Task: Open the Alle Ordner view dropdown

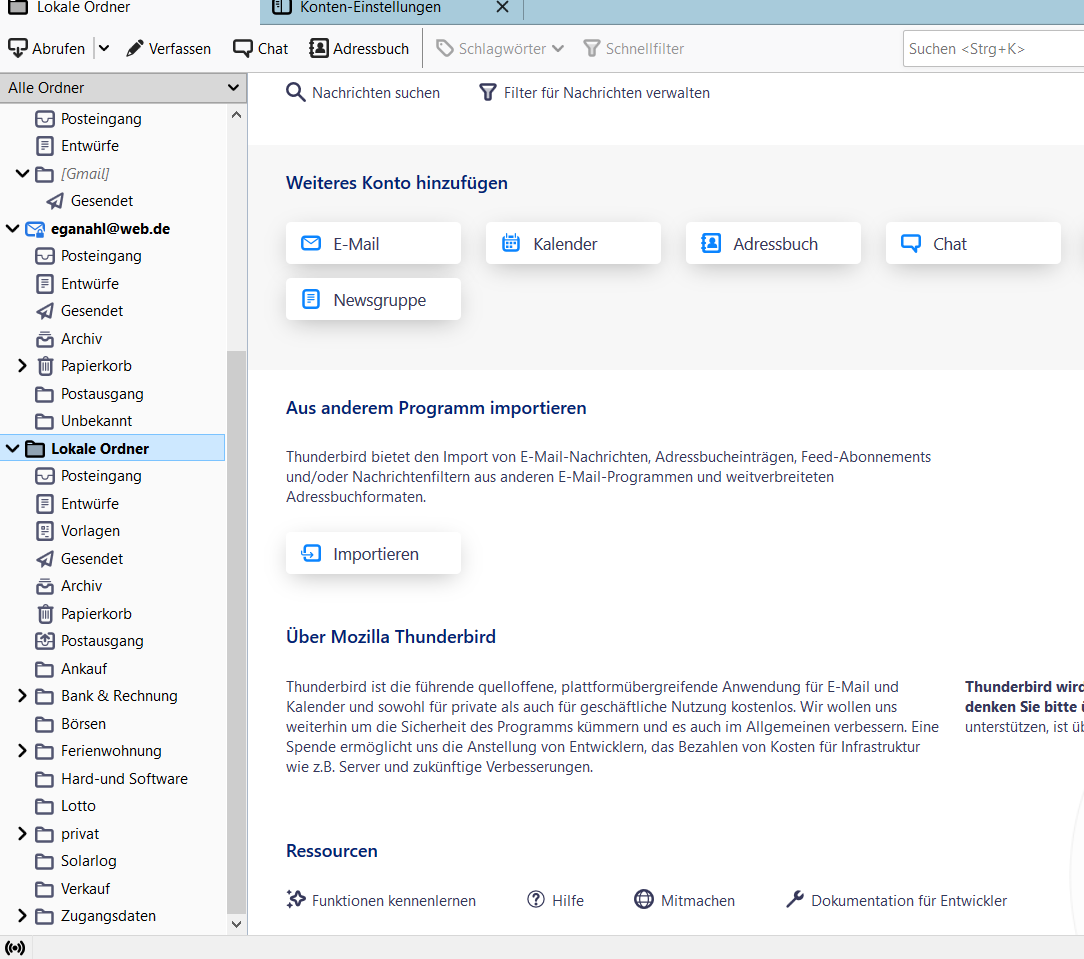Action: click(122, 88)
